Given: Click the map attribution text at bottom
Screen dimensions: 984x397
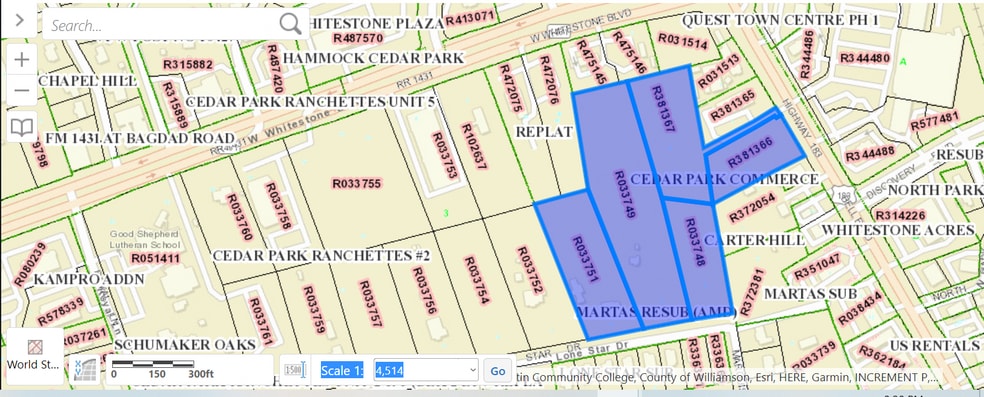Looking at the screenshot, I should (728, 378).
